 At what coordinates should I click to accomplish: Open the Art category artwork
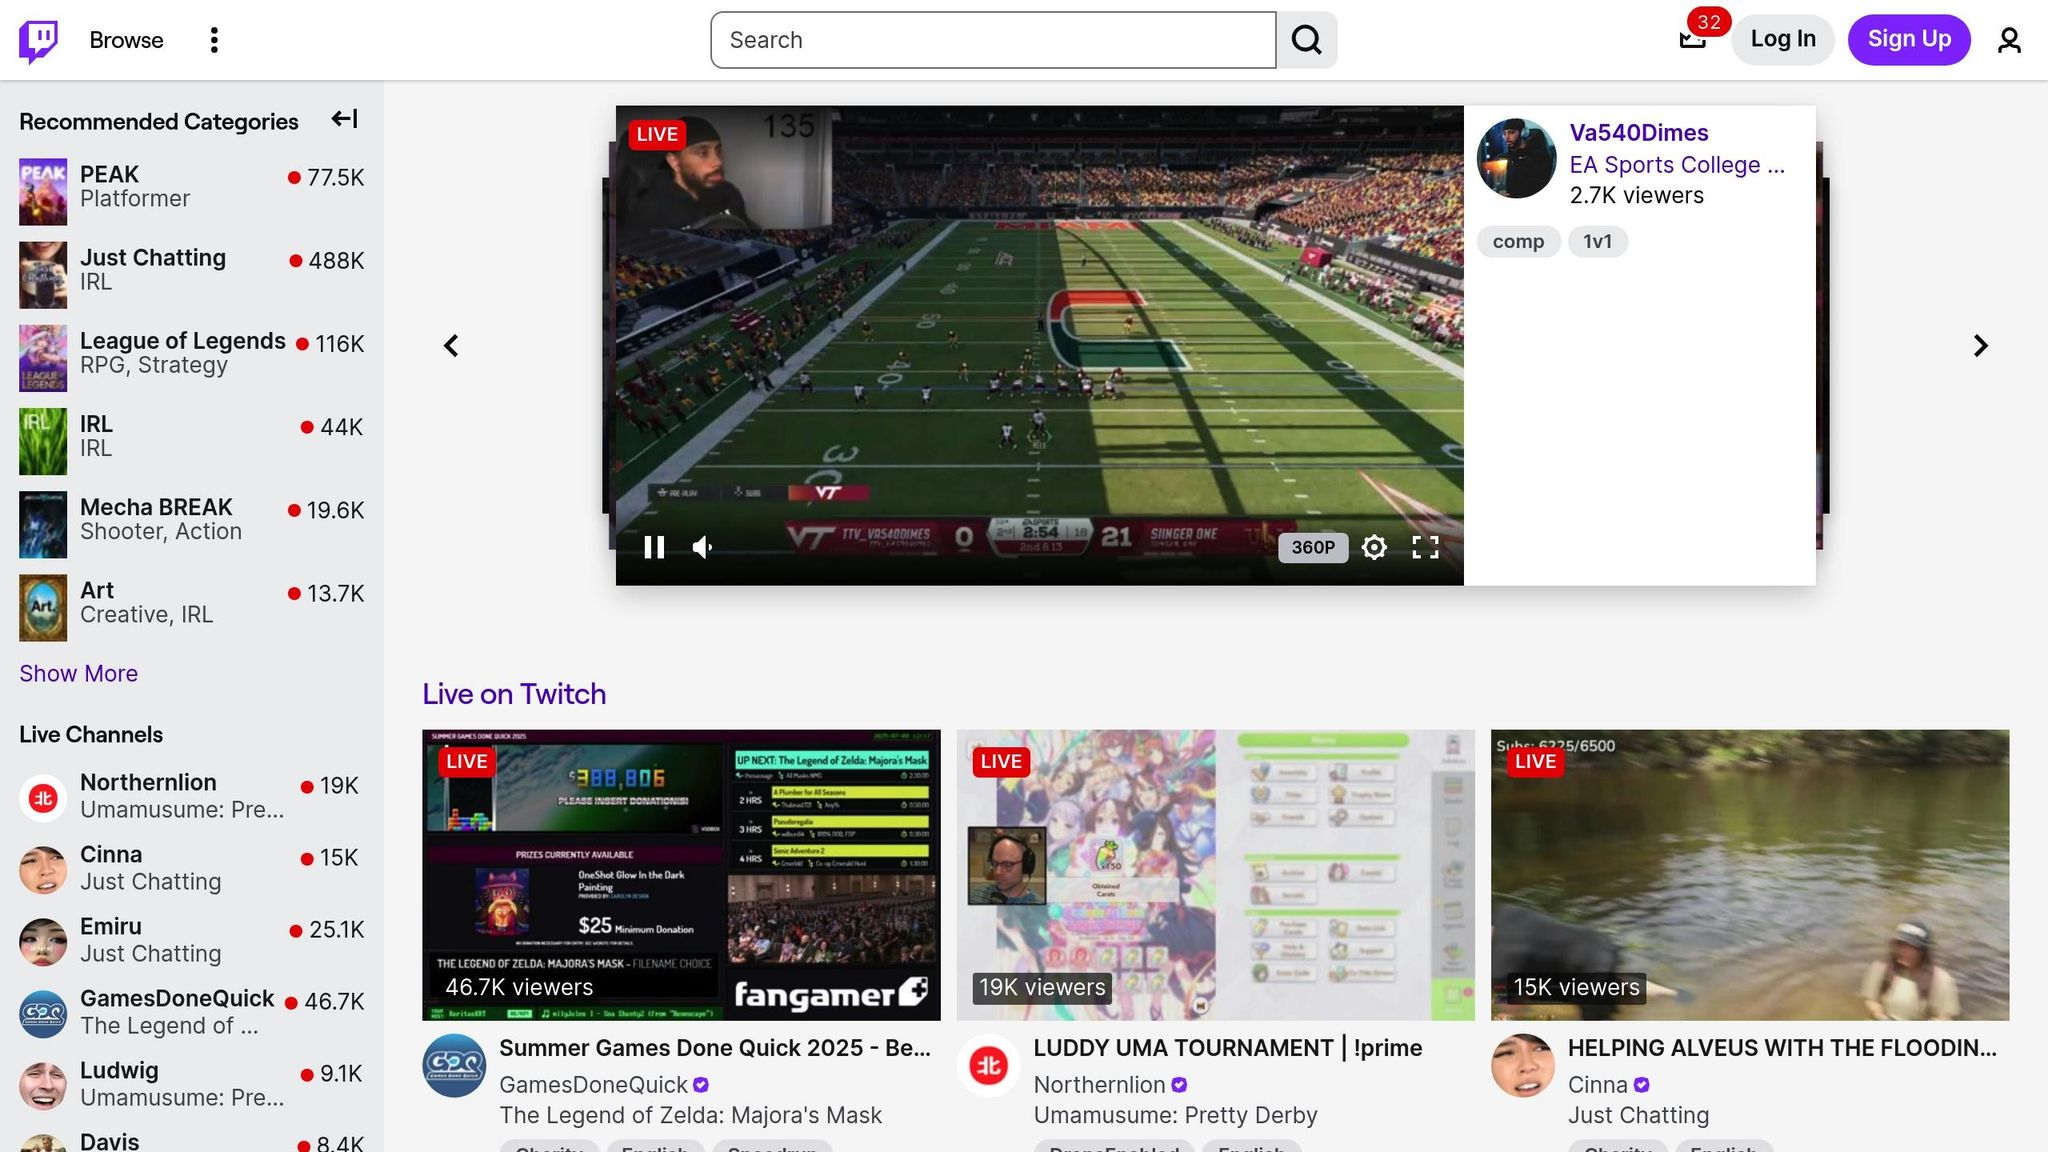(43, 607)
